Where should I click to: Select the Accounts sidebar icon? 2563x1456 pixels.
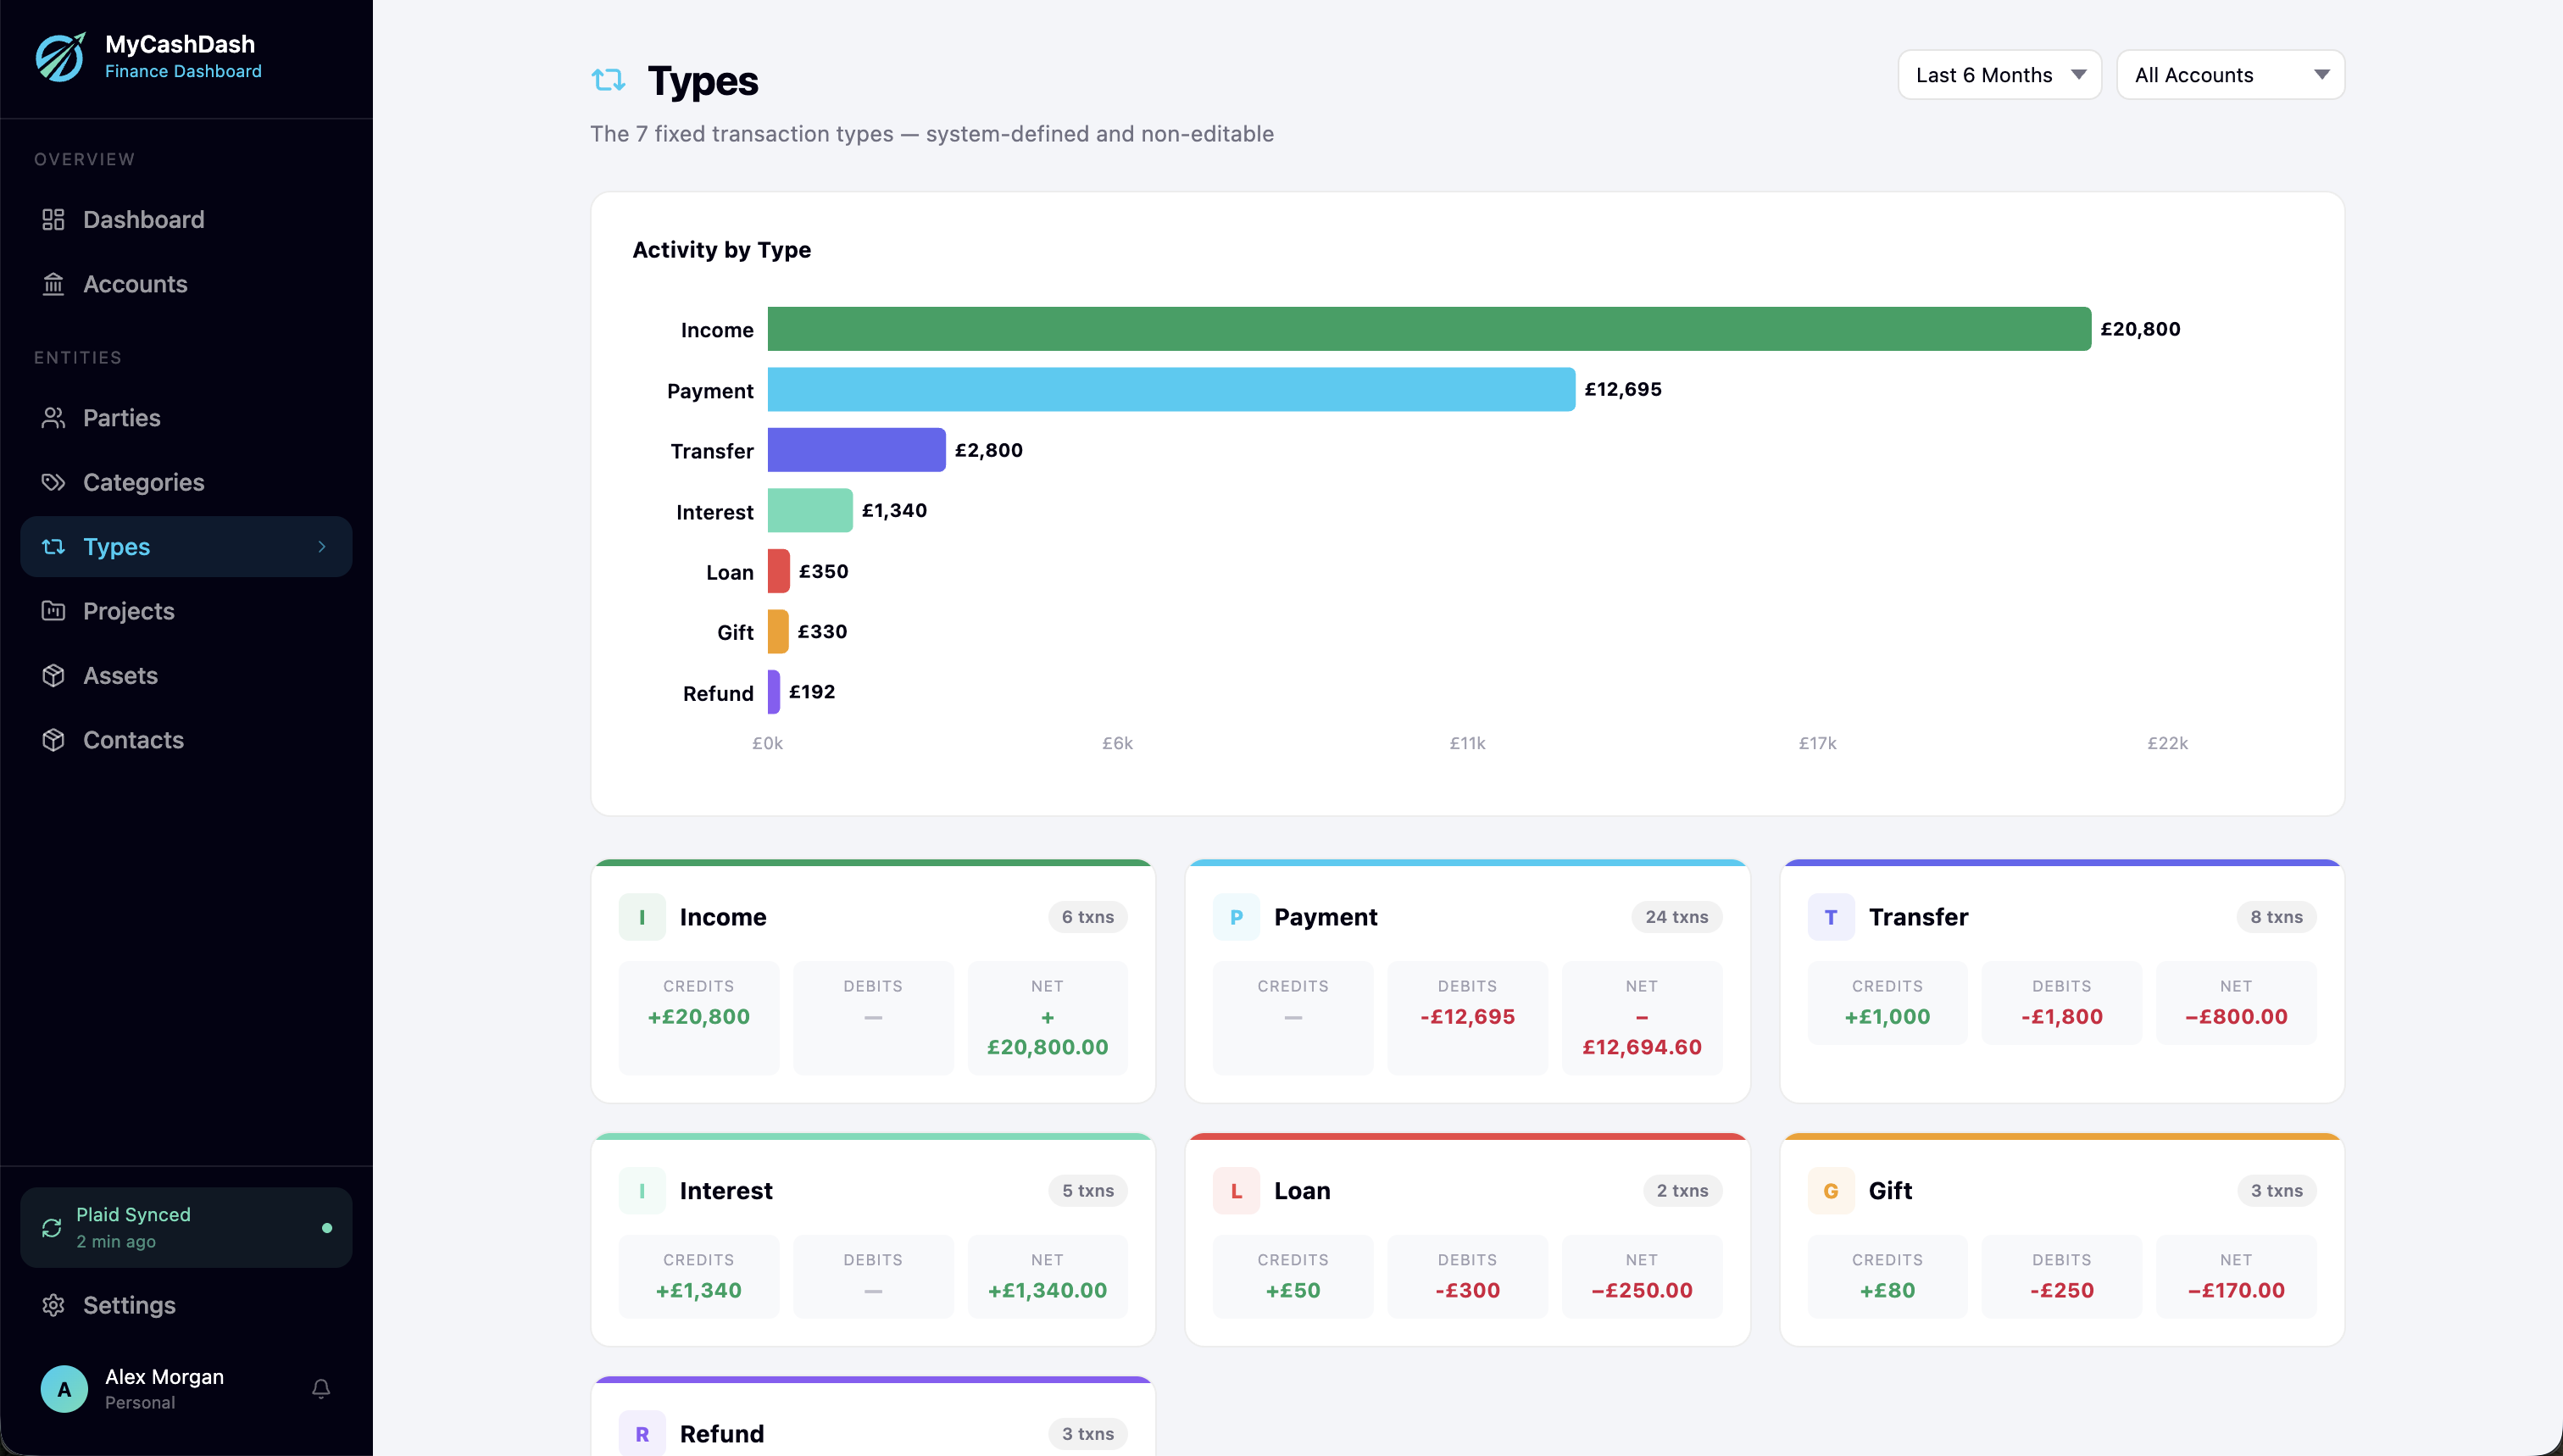pyautogui.click(x=55, y=284)
